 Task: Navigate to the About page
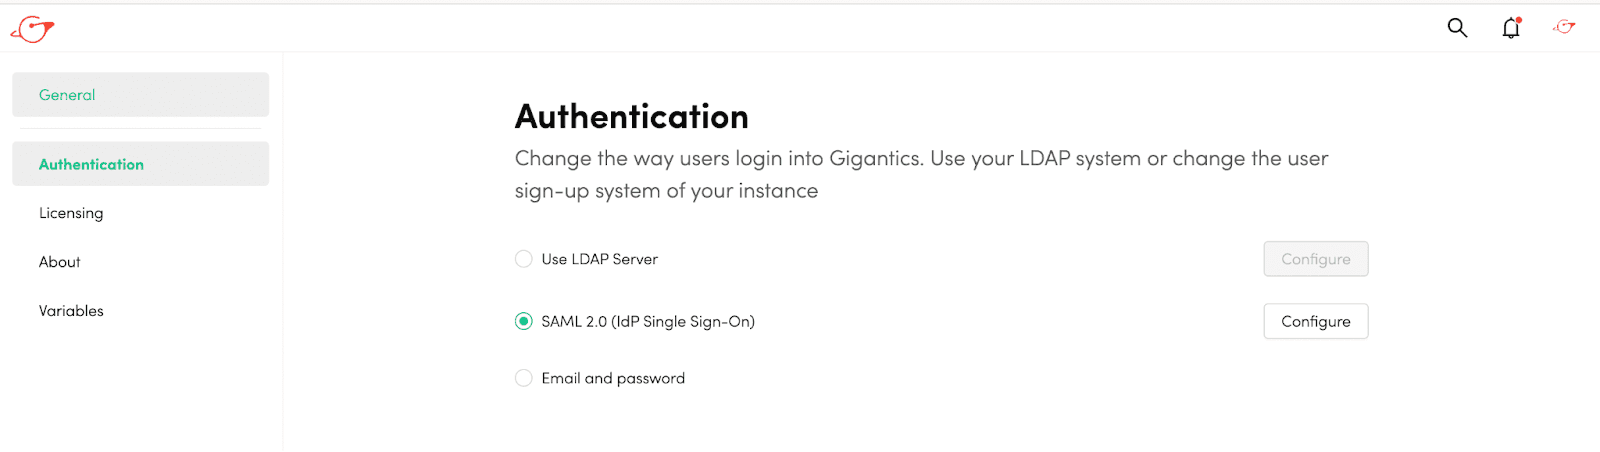[x=60, y=262]
